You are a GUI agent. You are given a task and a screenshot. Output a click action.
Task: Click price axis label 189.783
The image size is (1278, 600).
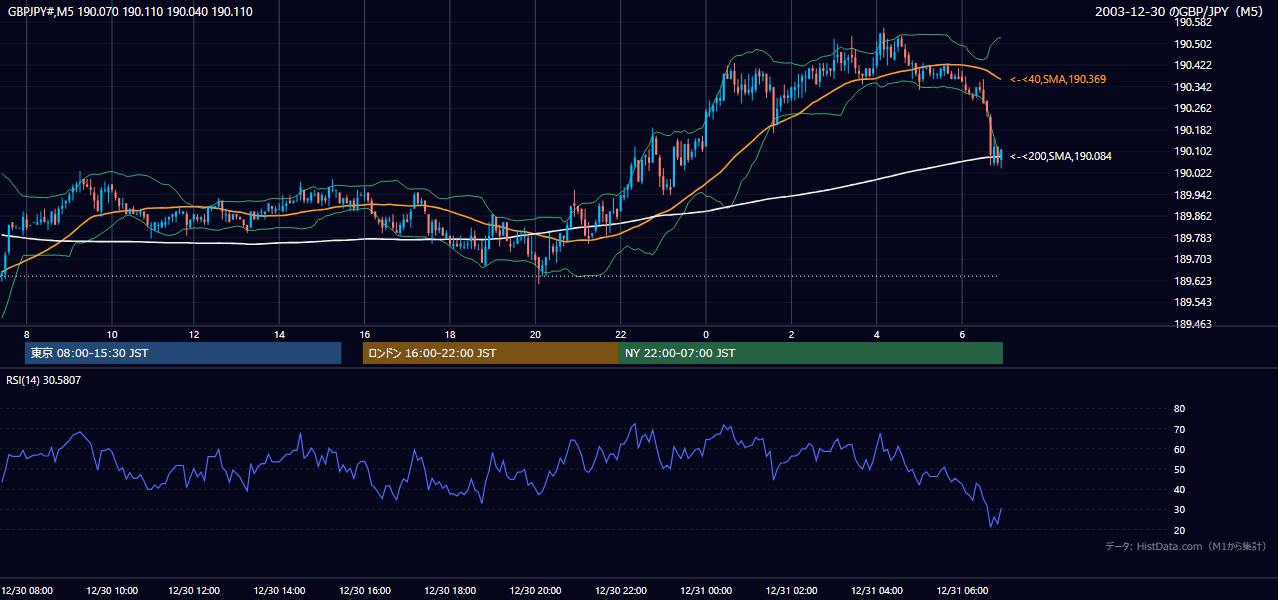[1193, 238]
